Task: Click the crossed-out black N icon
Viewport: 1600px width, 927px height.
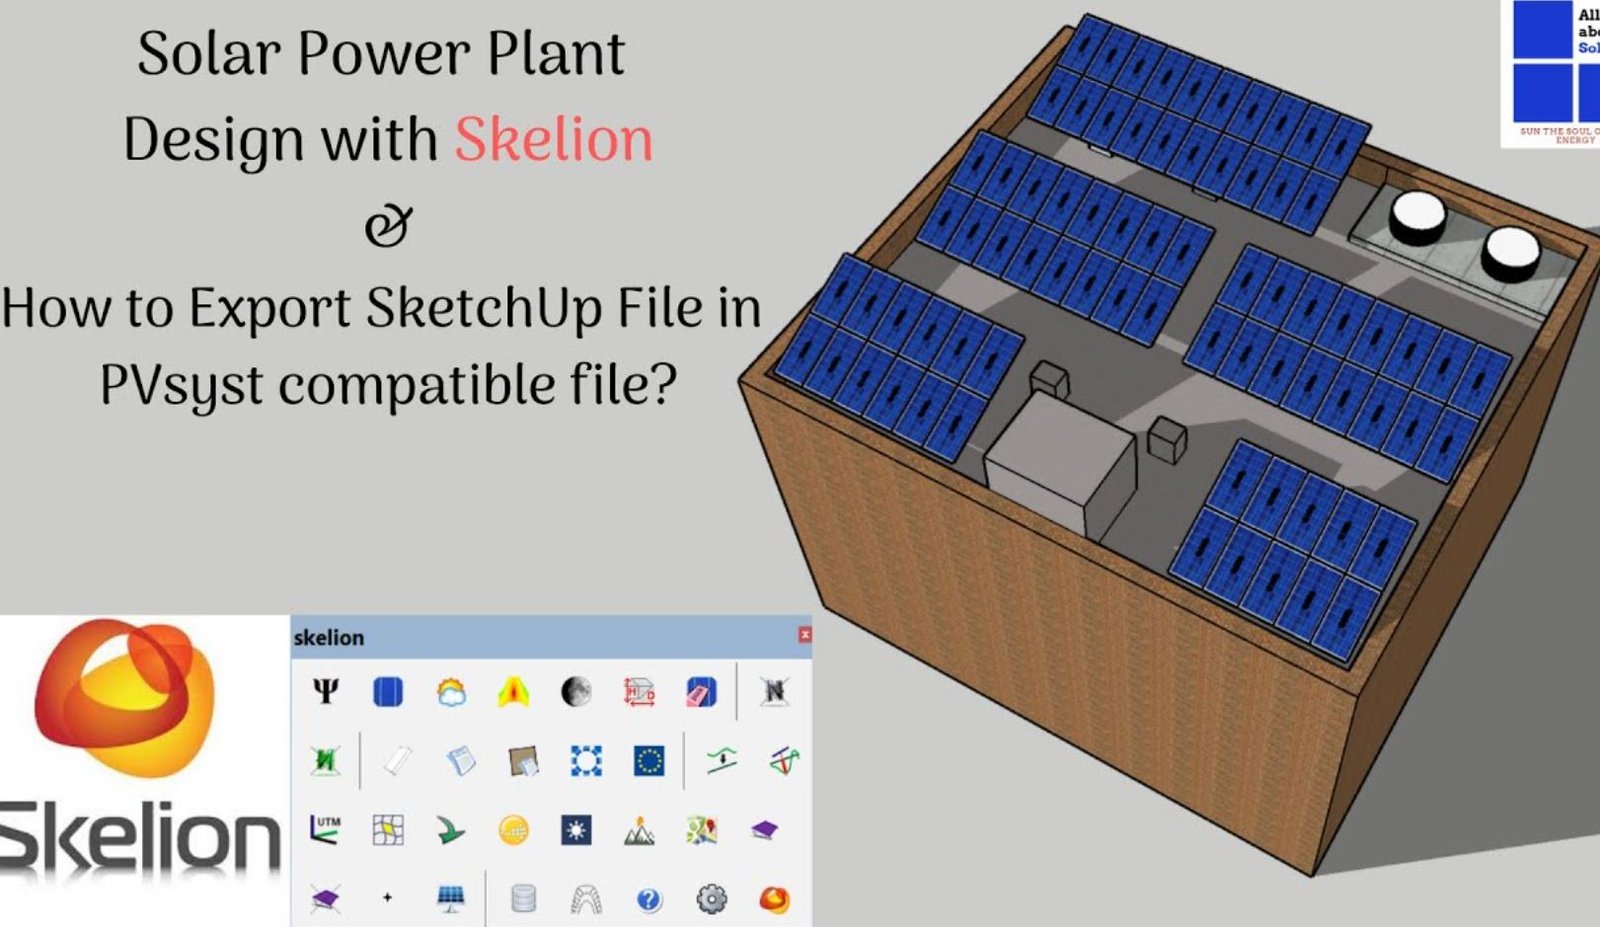Action: point(774,691)
